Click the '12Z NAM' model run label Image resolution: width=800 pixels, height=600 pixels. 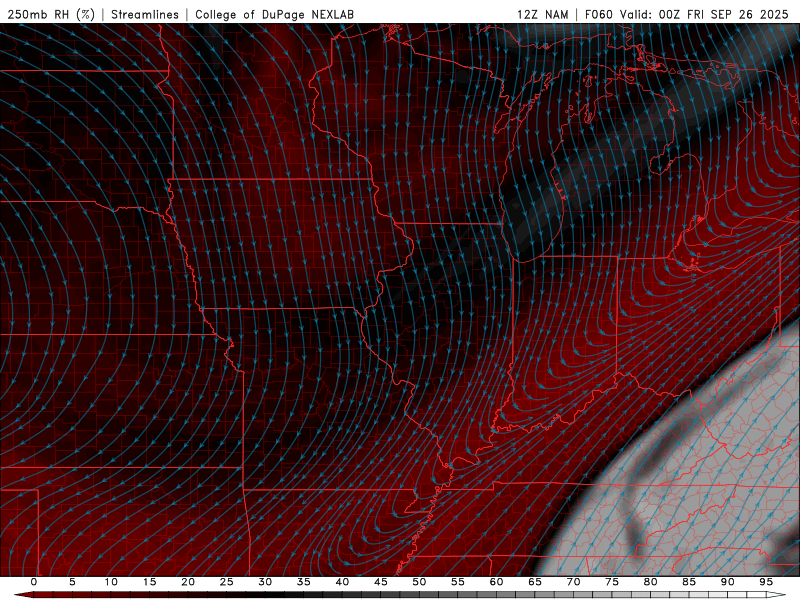(x=542, y=14)
